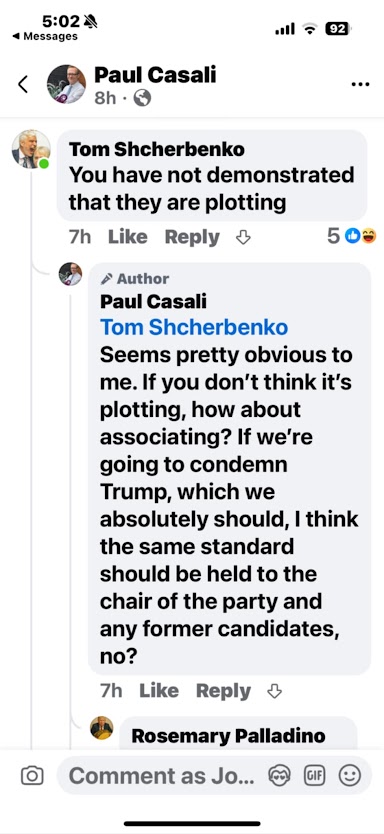The image size is (384, 834).
Task: Expand the arrow under Tom Shcherbenko's comment
Action: [x=243, y=237]
